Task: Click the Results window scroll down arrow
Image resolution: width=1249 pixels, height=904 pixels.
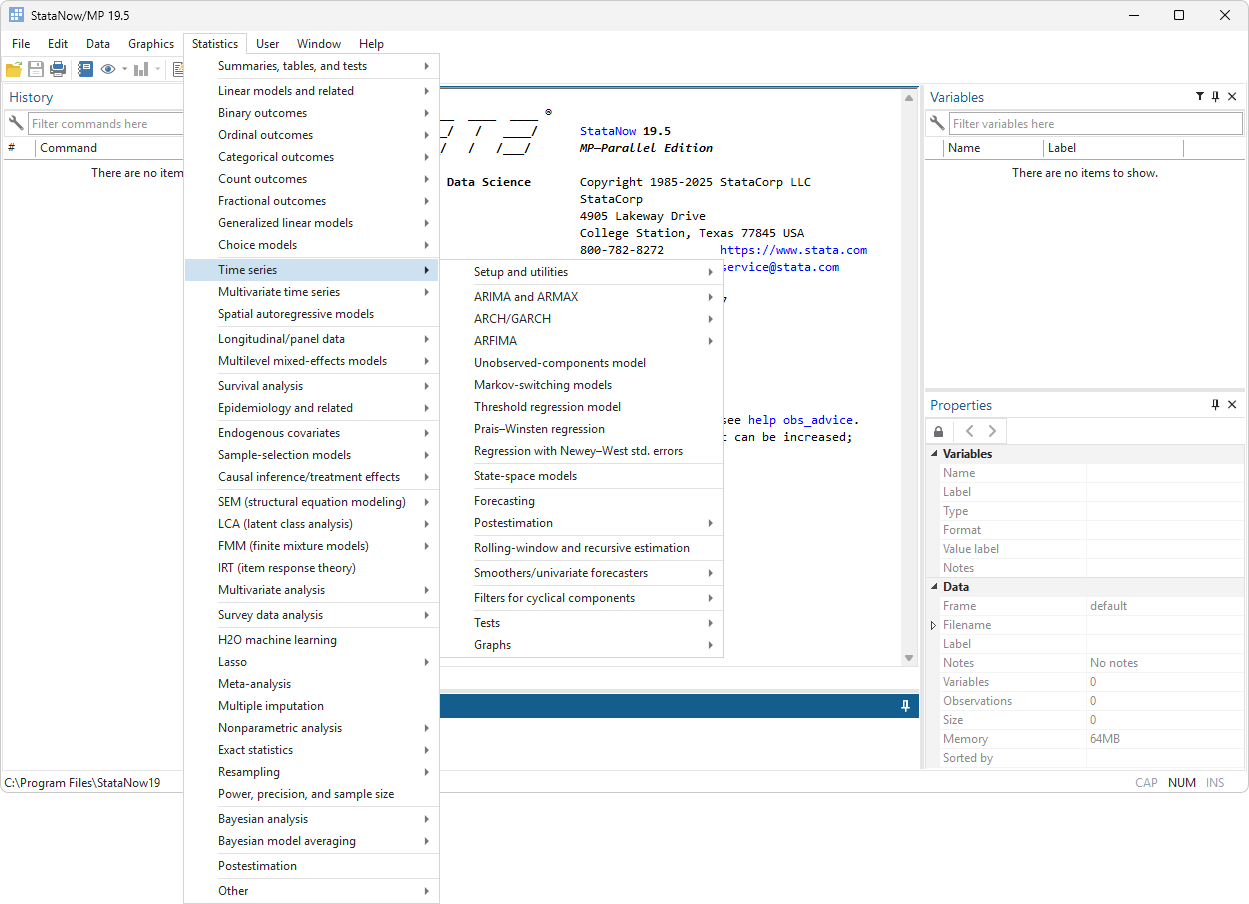Action: click(909, 658)
